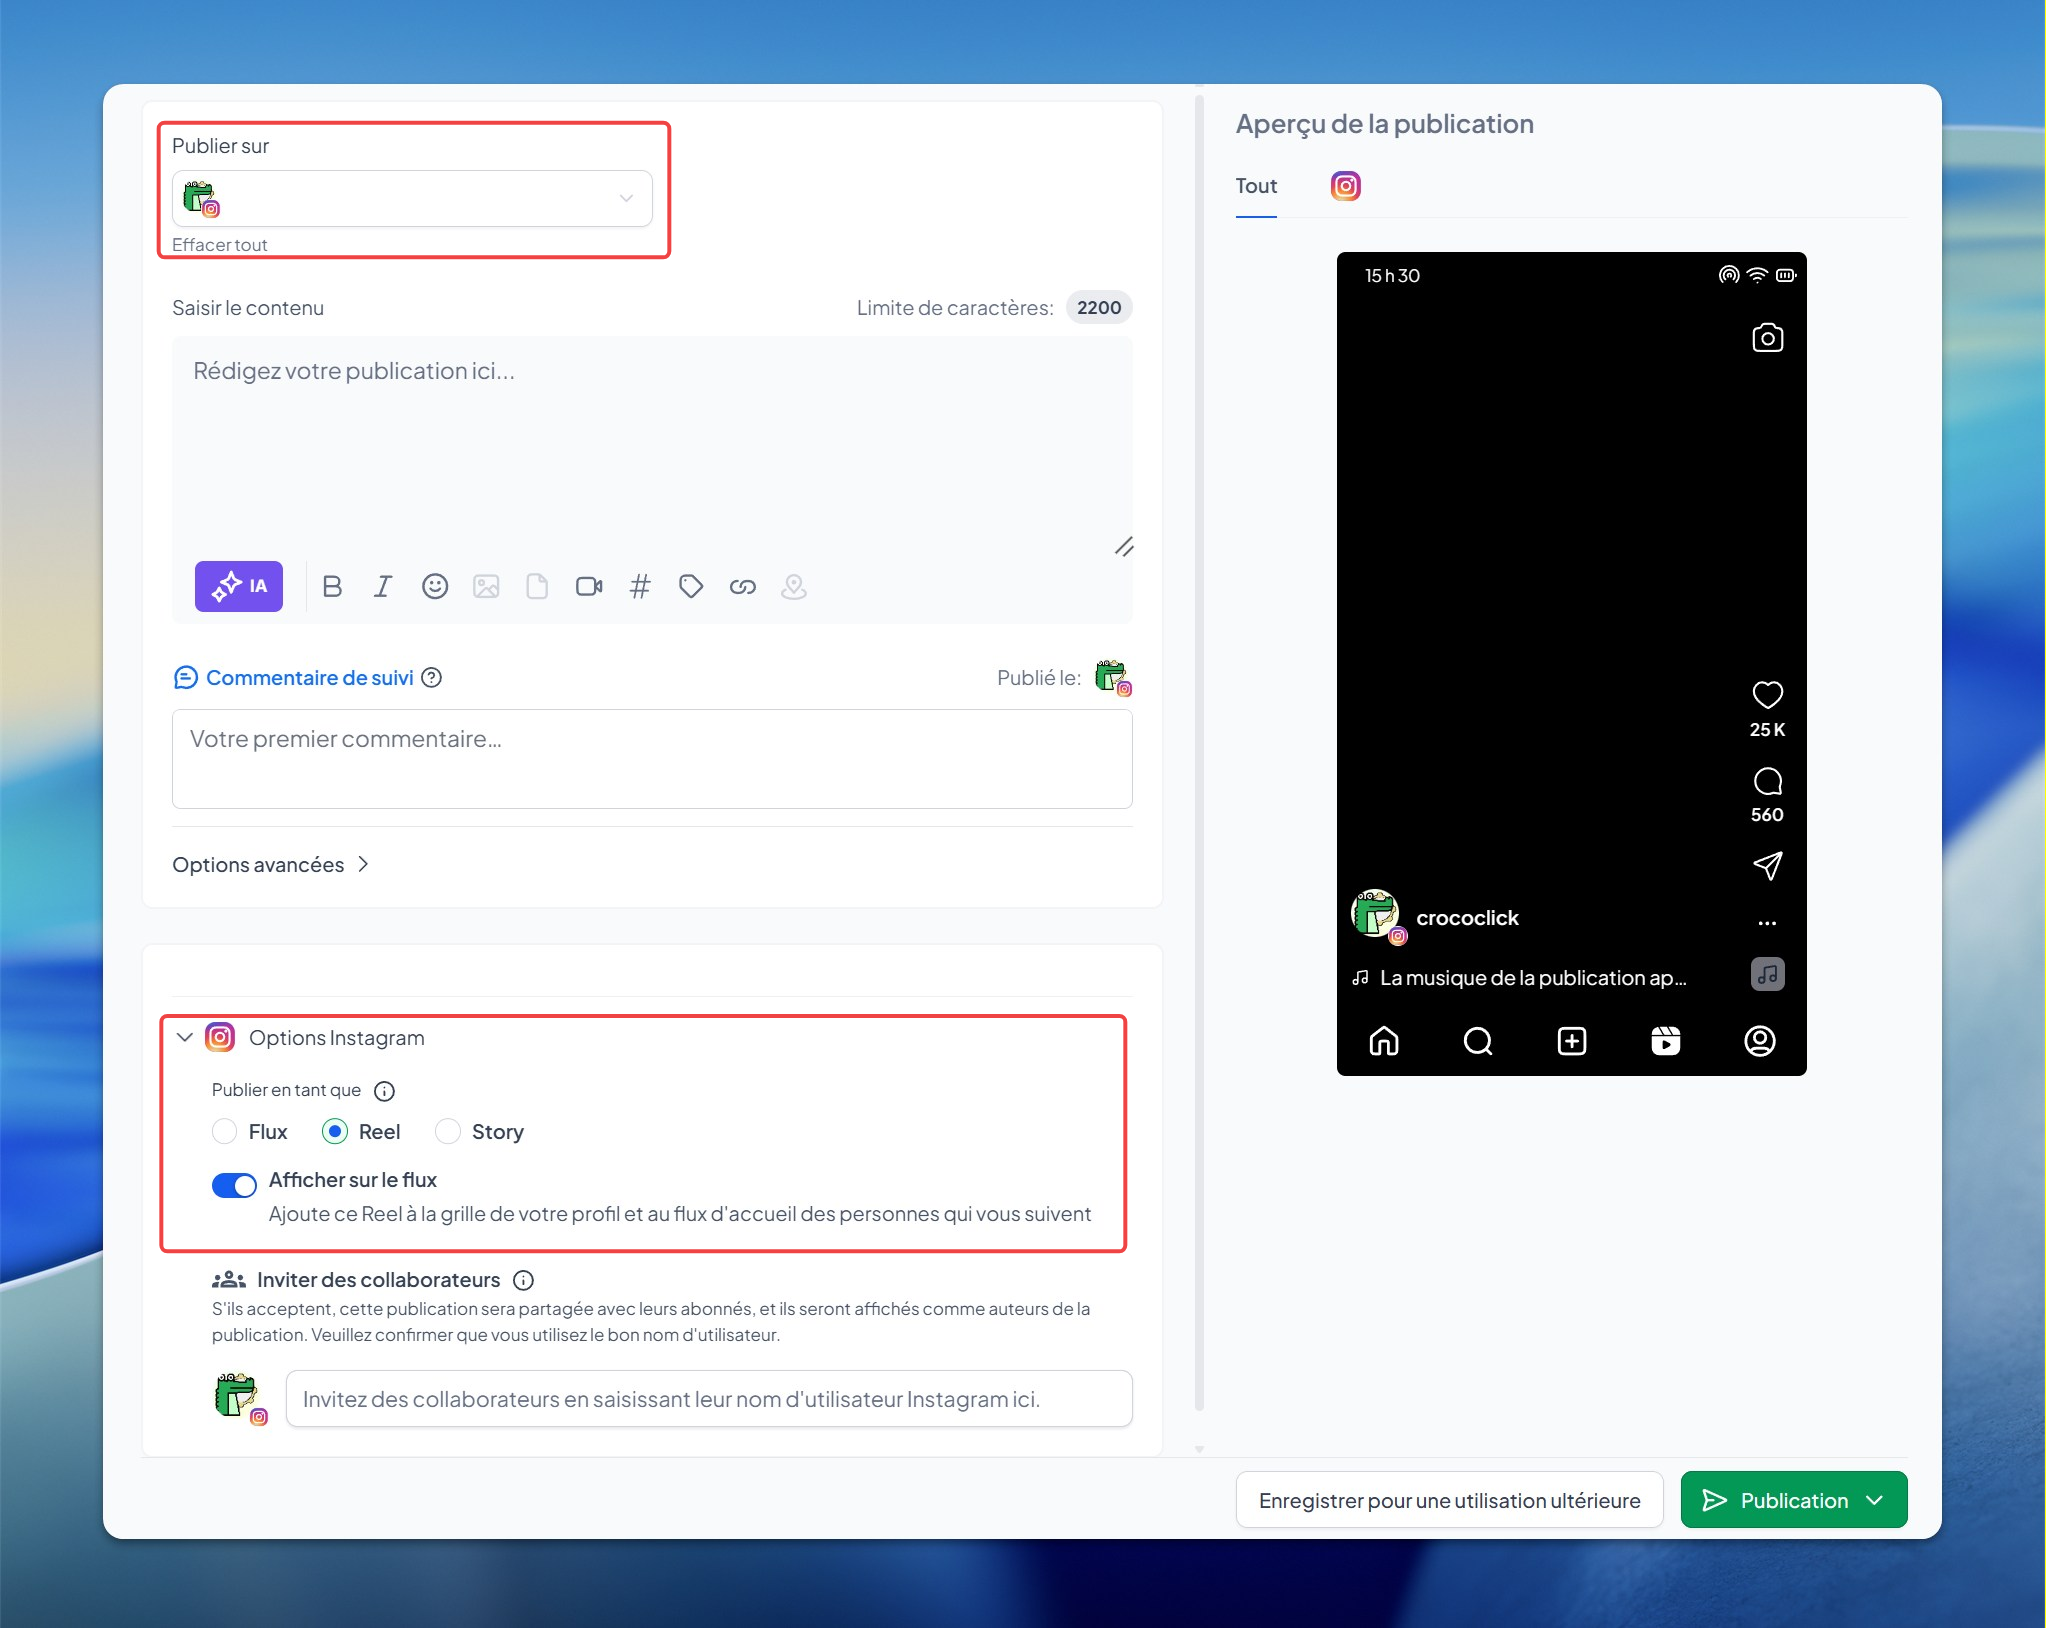The height and width of the screenshot is (1628, 2046).
Task: Attach a document file icon
Action: pyautogui.click(x=537, y=586)
